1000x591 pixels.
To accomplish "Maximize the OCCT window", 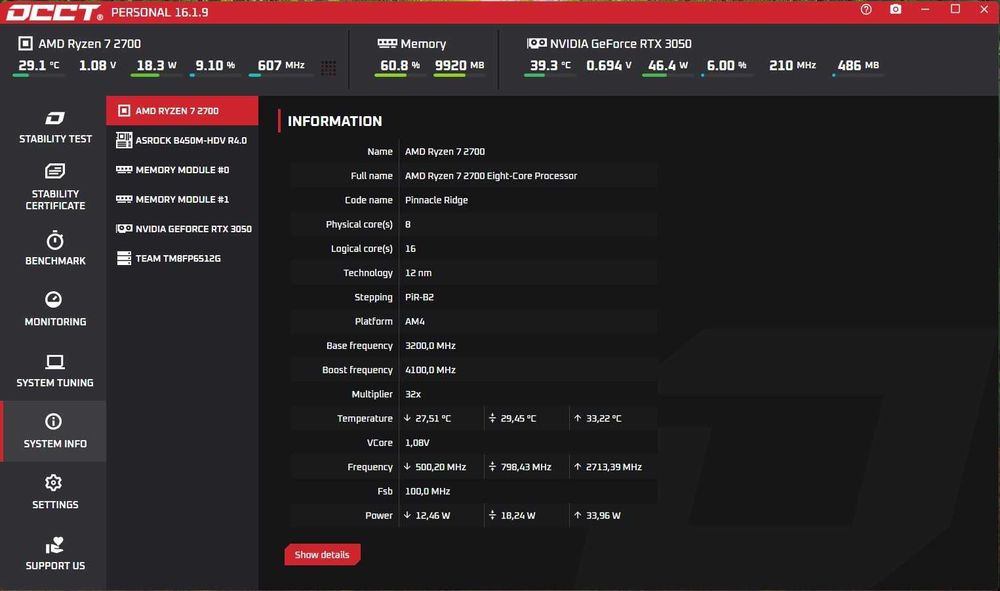I will coord(955,10).
